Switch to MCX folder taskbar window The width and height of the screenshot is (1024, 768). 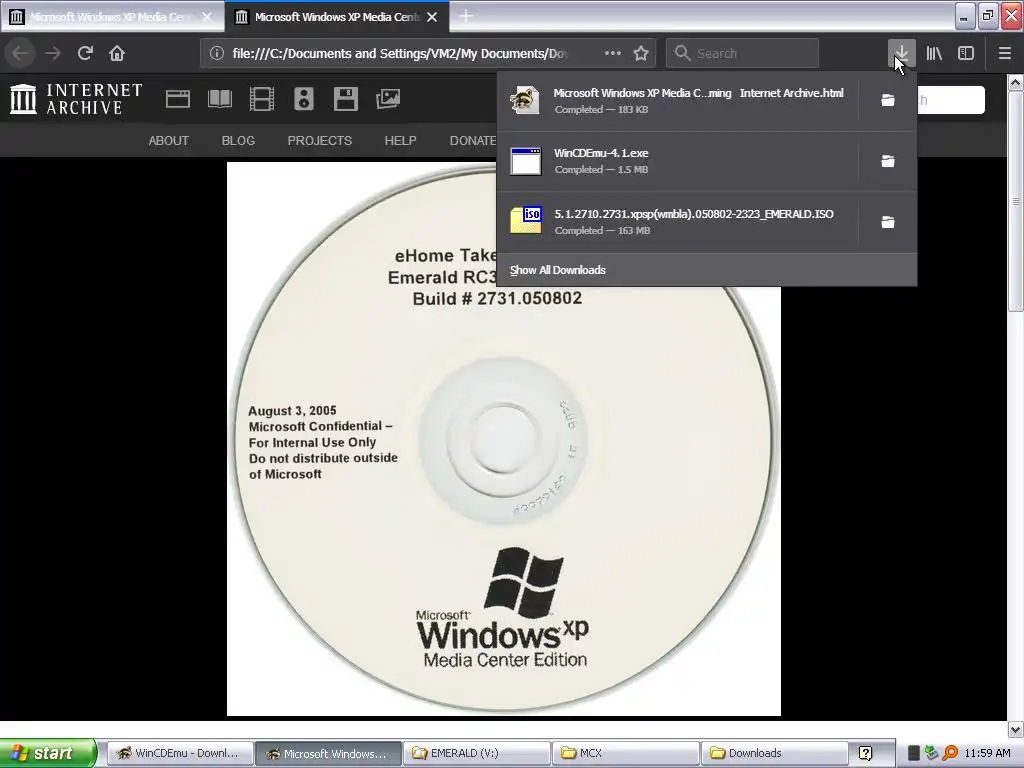coord(625,753)
